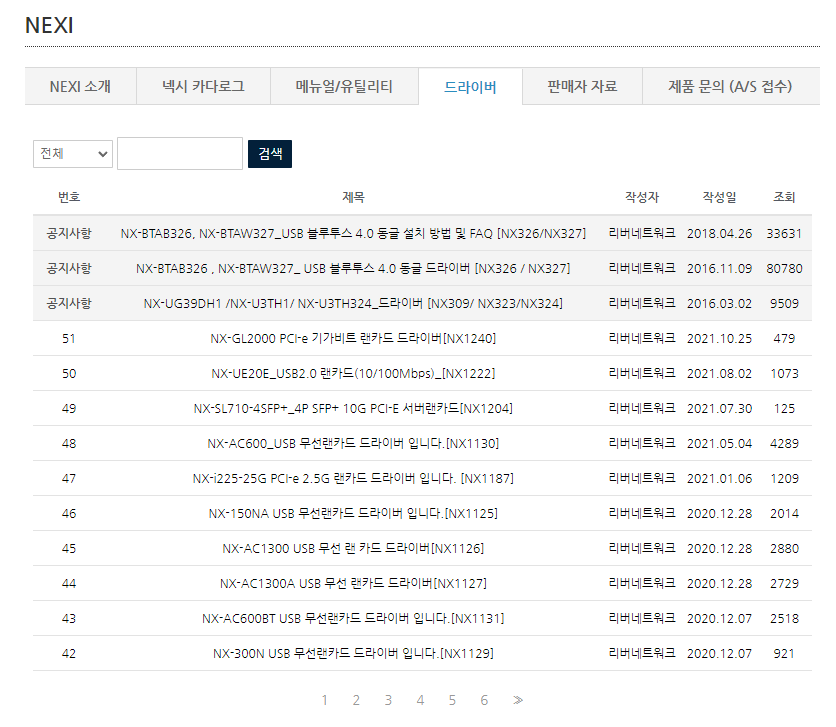
Task: Click the date 2018.04.26 cell
Action: [719, 233]
